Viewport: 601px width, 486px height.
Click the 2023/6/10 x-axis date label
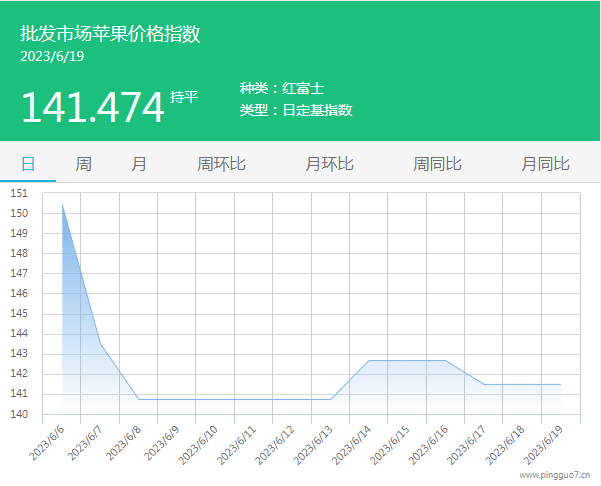[x=201, y=441]
